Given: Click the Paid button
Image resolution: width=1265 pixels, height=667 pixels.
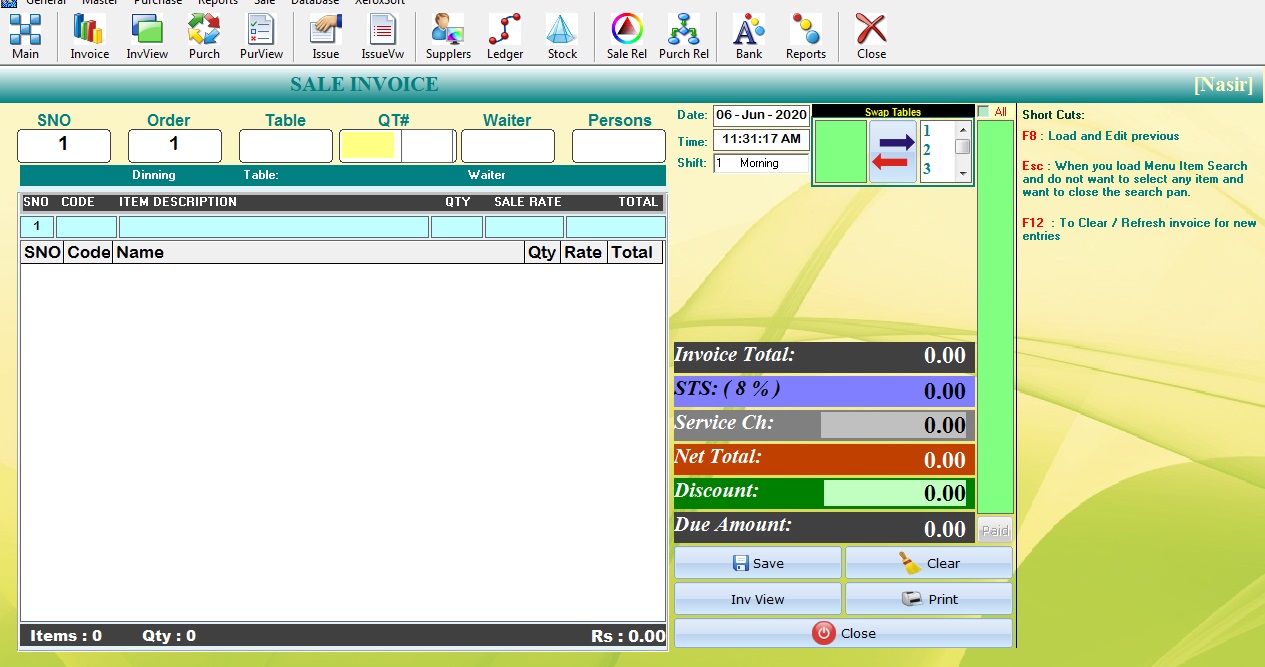Looking at the screenshot, I should click(x=995, y=531).
